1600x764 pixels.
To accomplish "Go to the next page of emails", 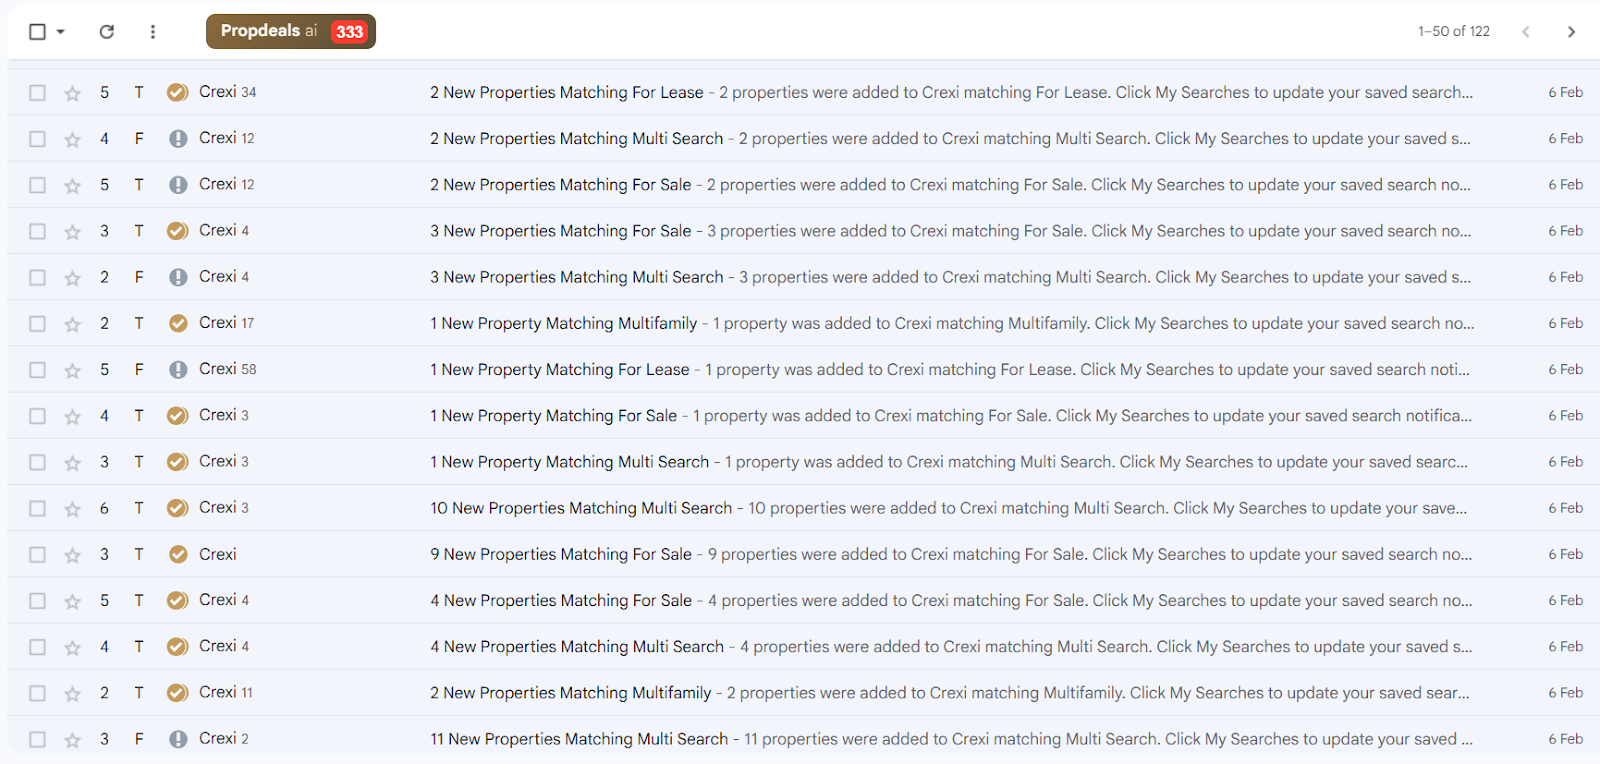I will pyautogui.click(x=1571, y=32).
